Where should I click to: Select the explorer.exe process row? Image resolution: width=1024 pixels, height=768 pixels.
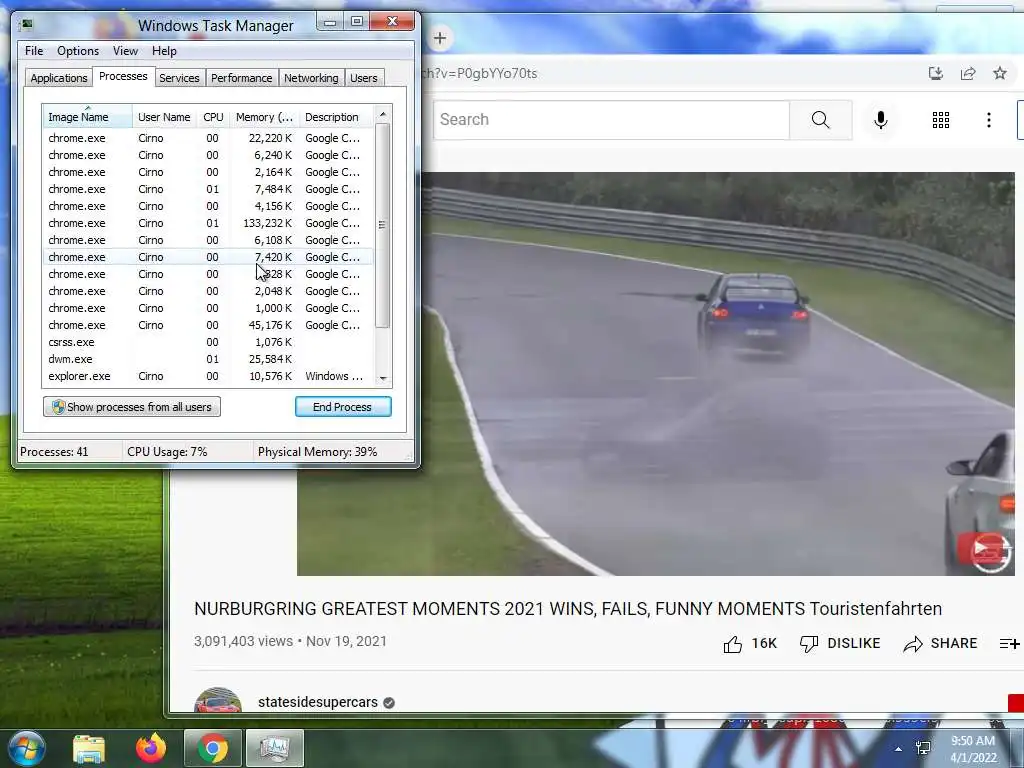pyautogui.click(x=208, y=376)
